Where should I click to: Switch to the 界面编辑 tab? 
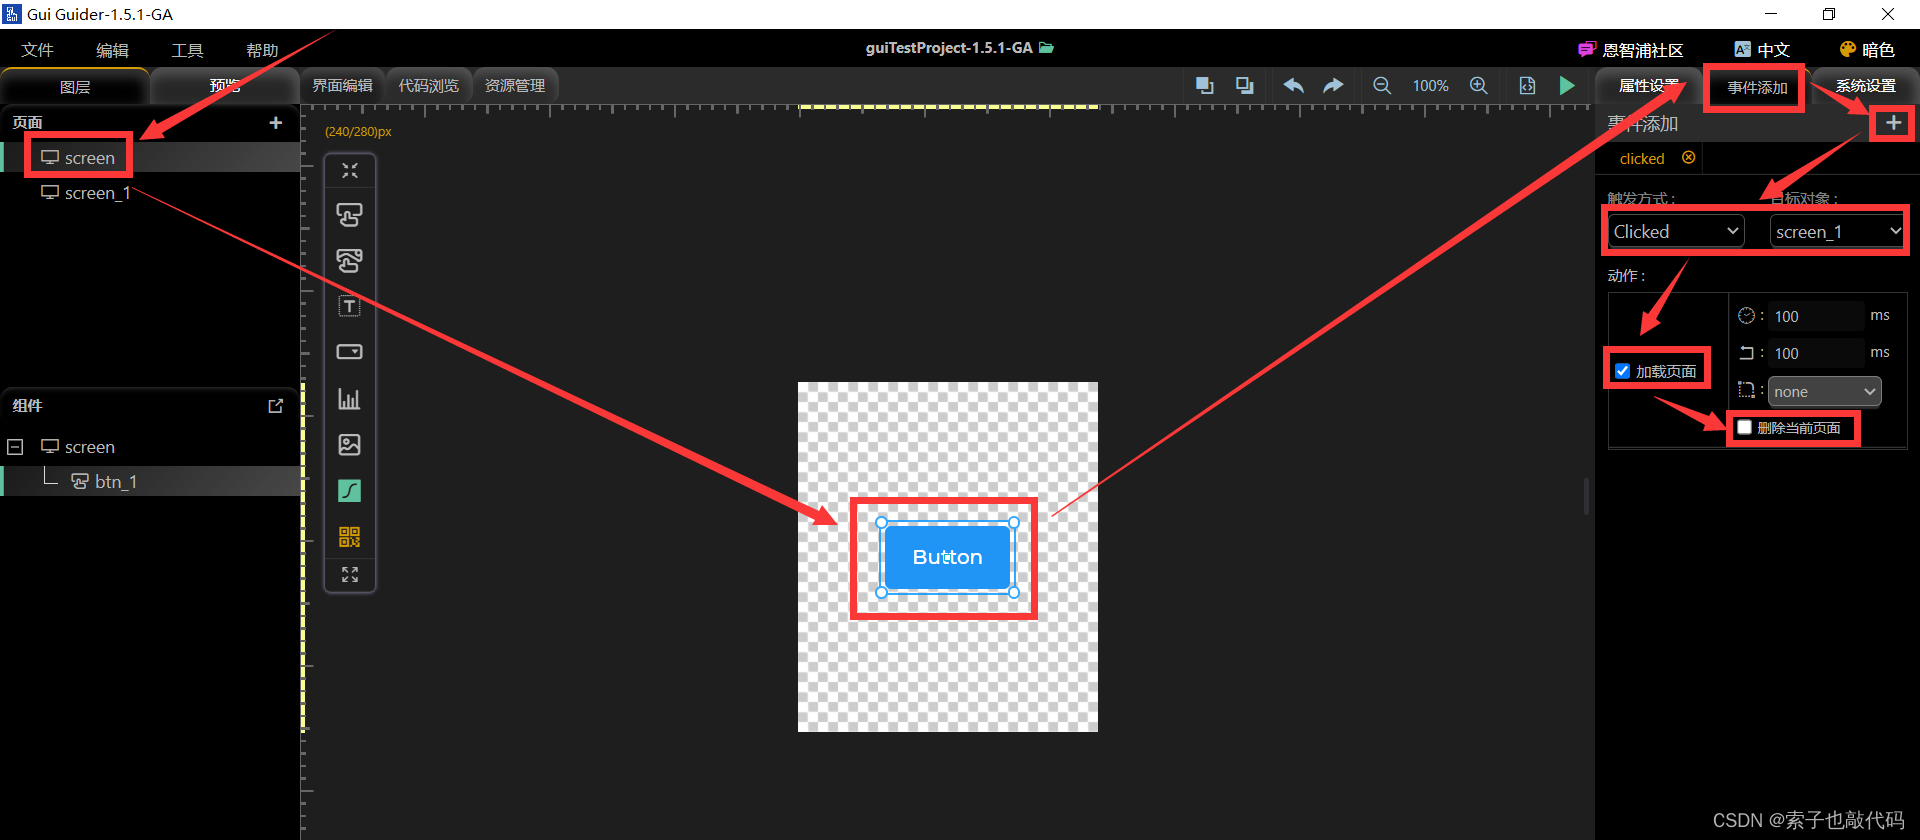click(x=343, y=86)
